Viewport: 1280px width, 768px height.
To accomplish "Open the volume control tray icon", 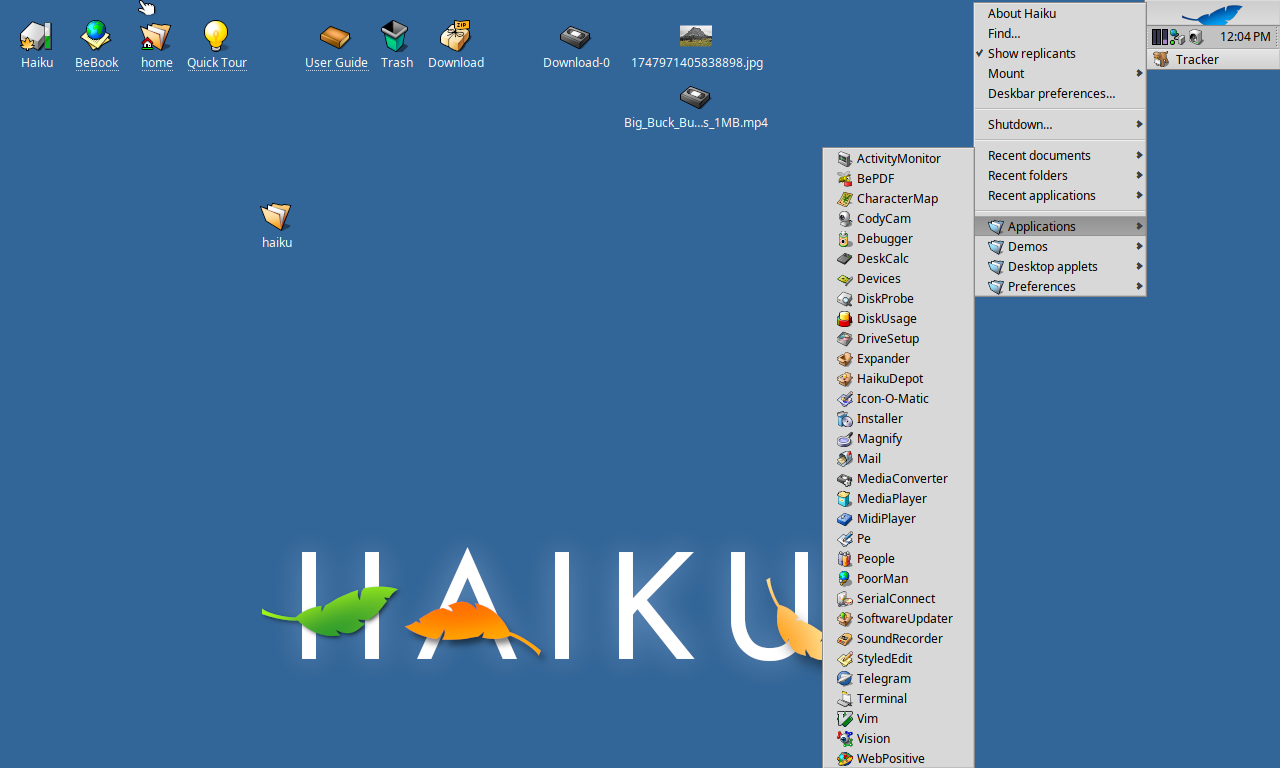I will click(1195, 37).
